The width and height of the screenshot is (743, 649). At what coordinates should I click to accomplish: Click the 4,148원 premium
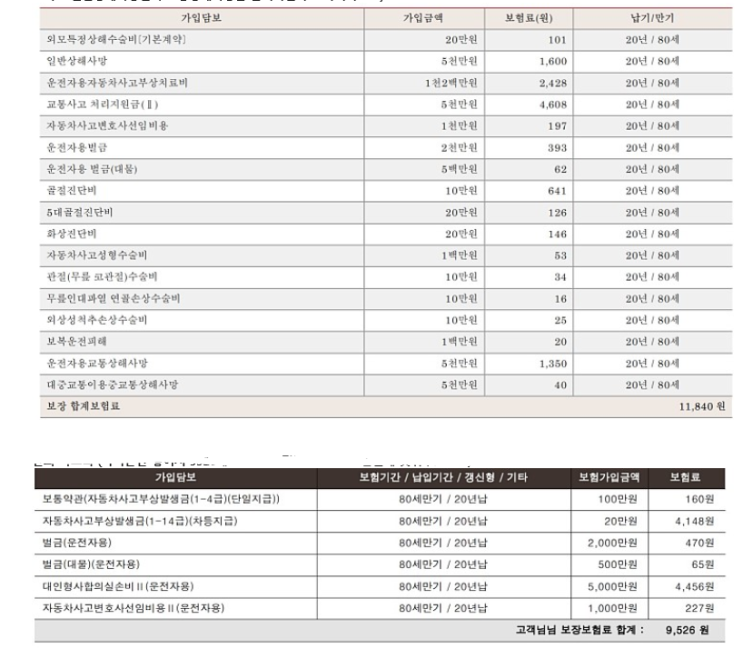pyautogui.click(x=695, y=521)
